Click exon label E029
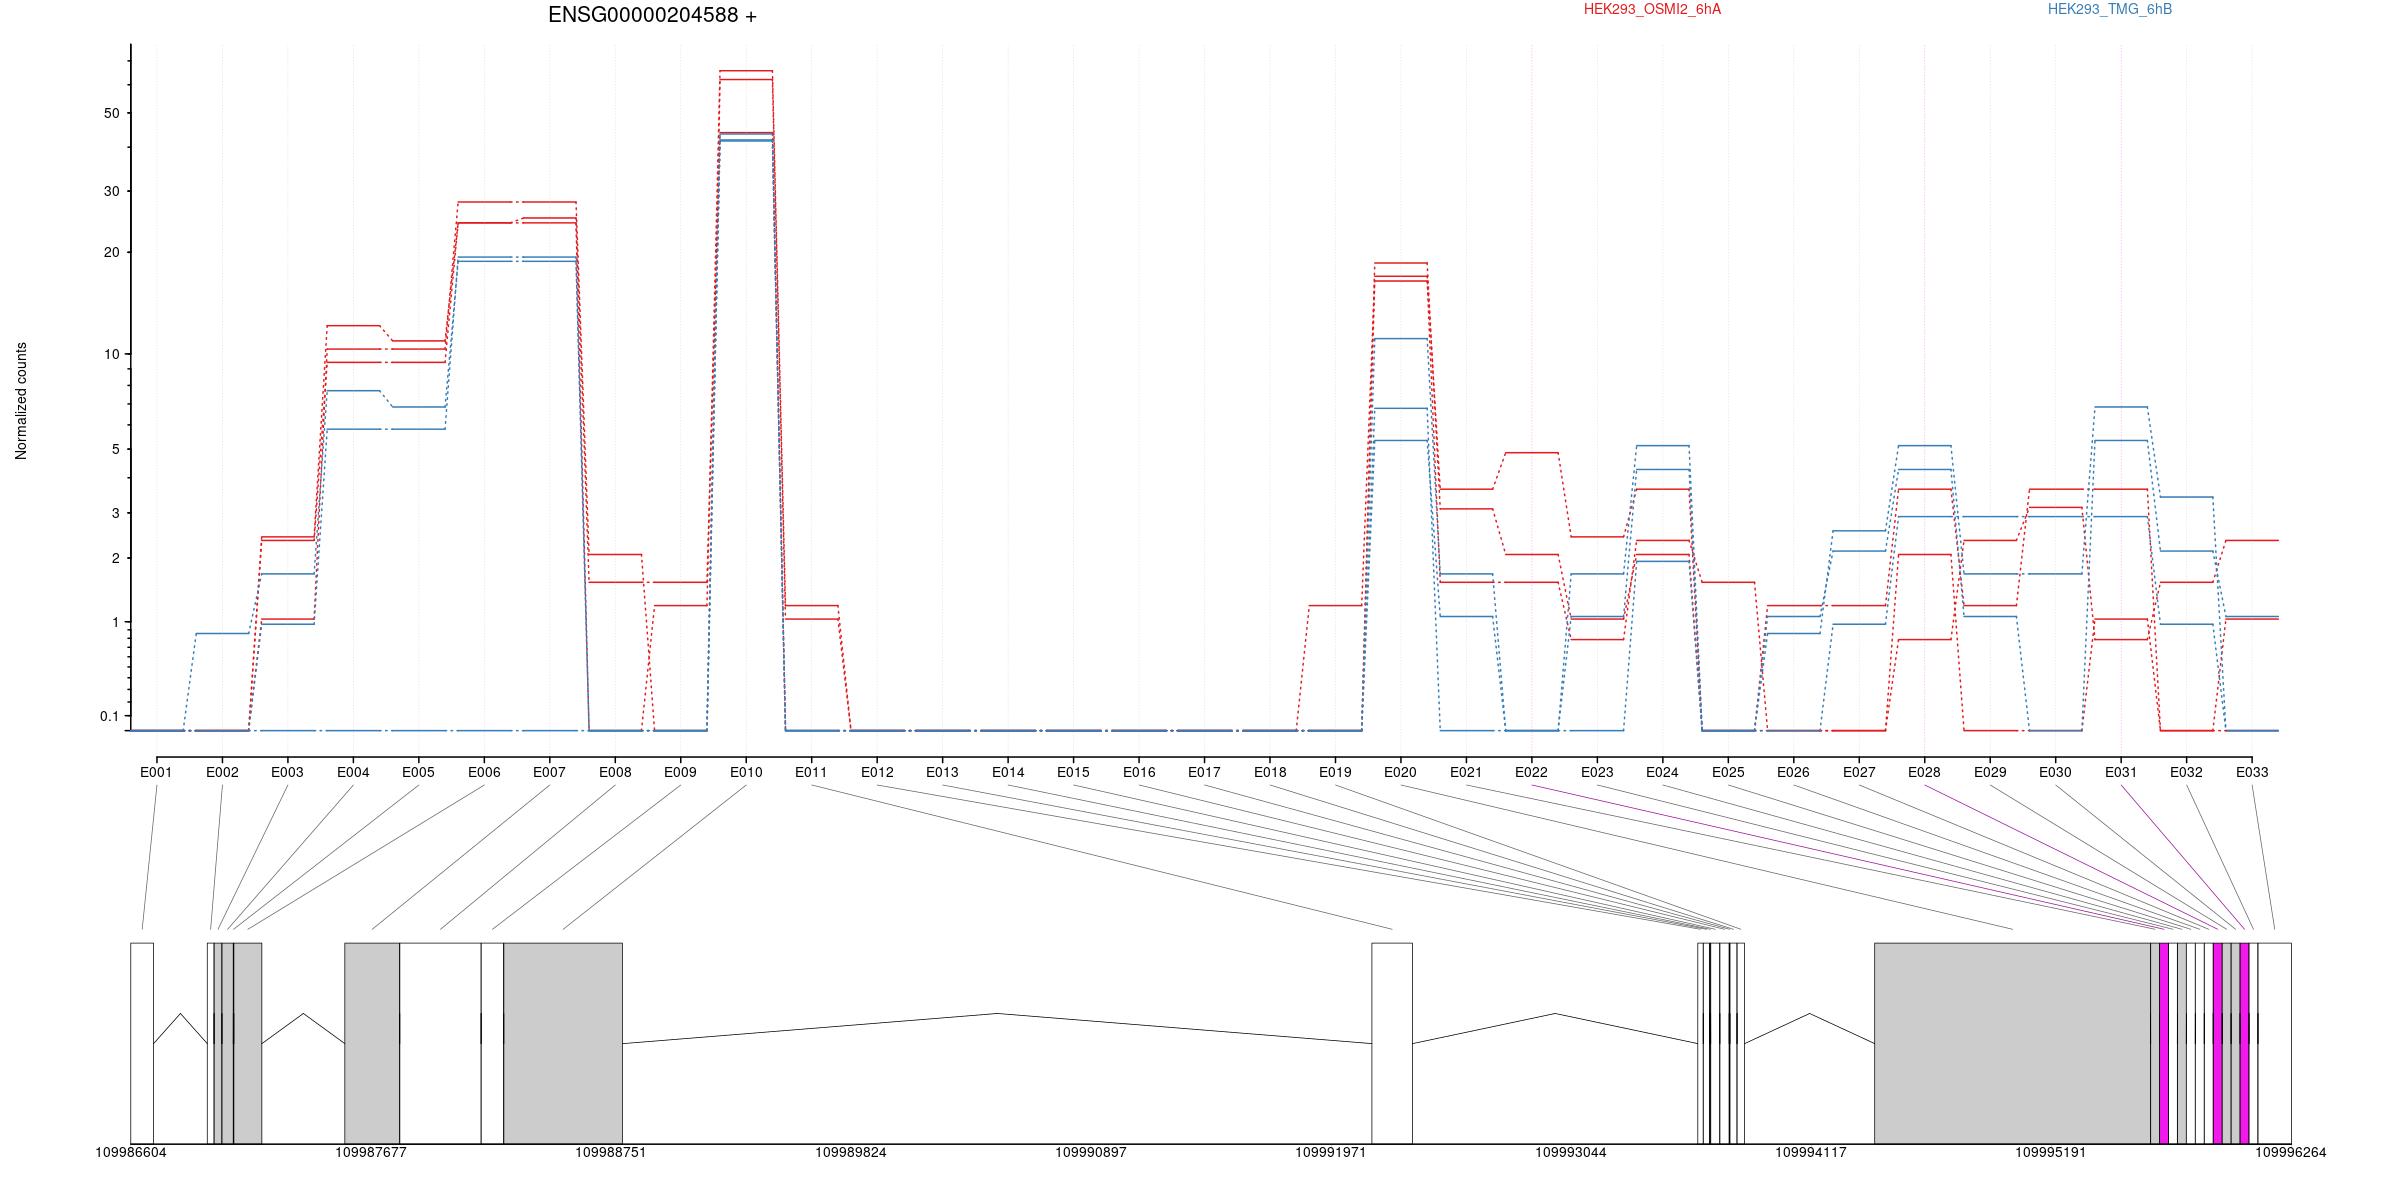 point(1990,772)
